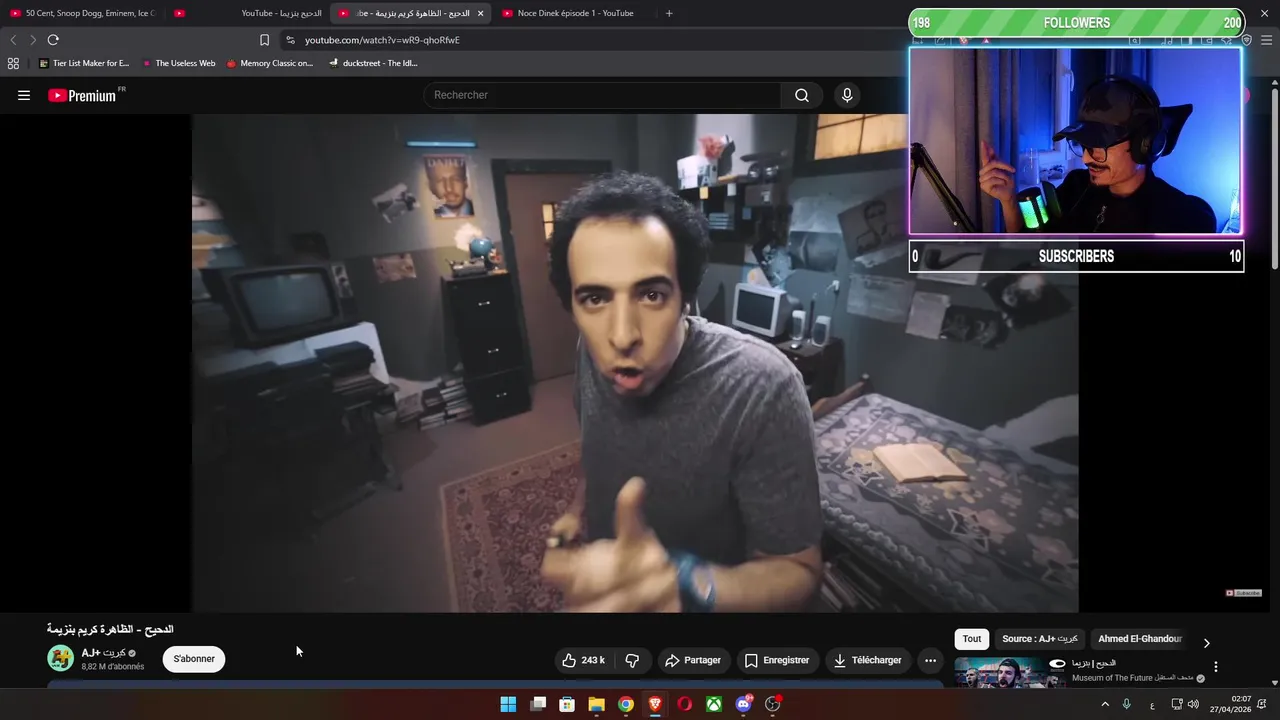Open the Museum of The Future suggested thumbnail

tap(1010, 673)
